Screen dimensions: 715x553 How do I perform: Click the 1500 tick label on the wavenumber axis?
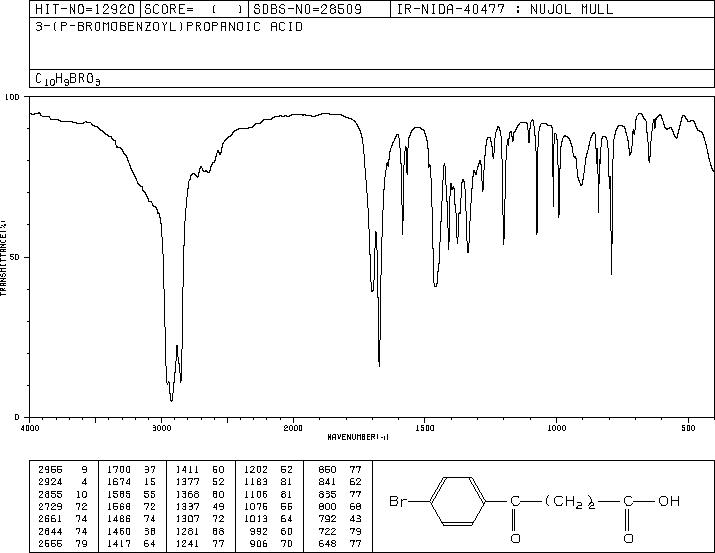pos(425,428)
